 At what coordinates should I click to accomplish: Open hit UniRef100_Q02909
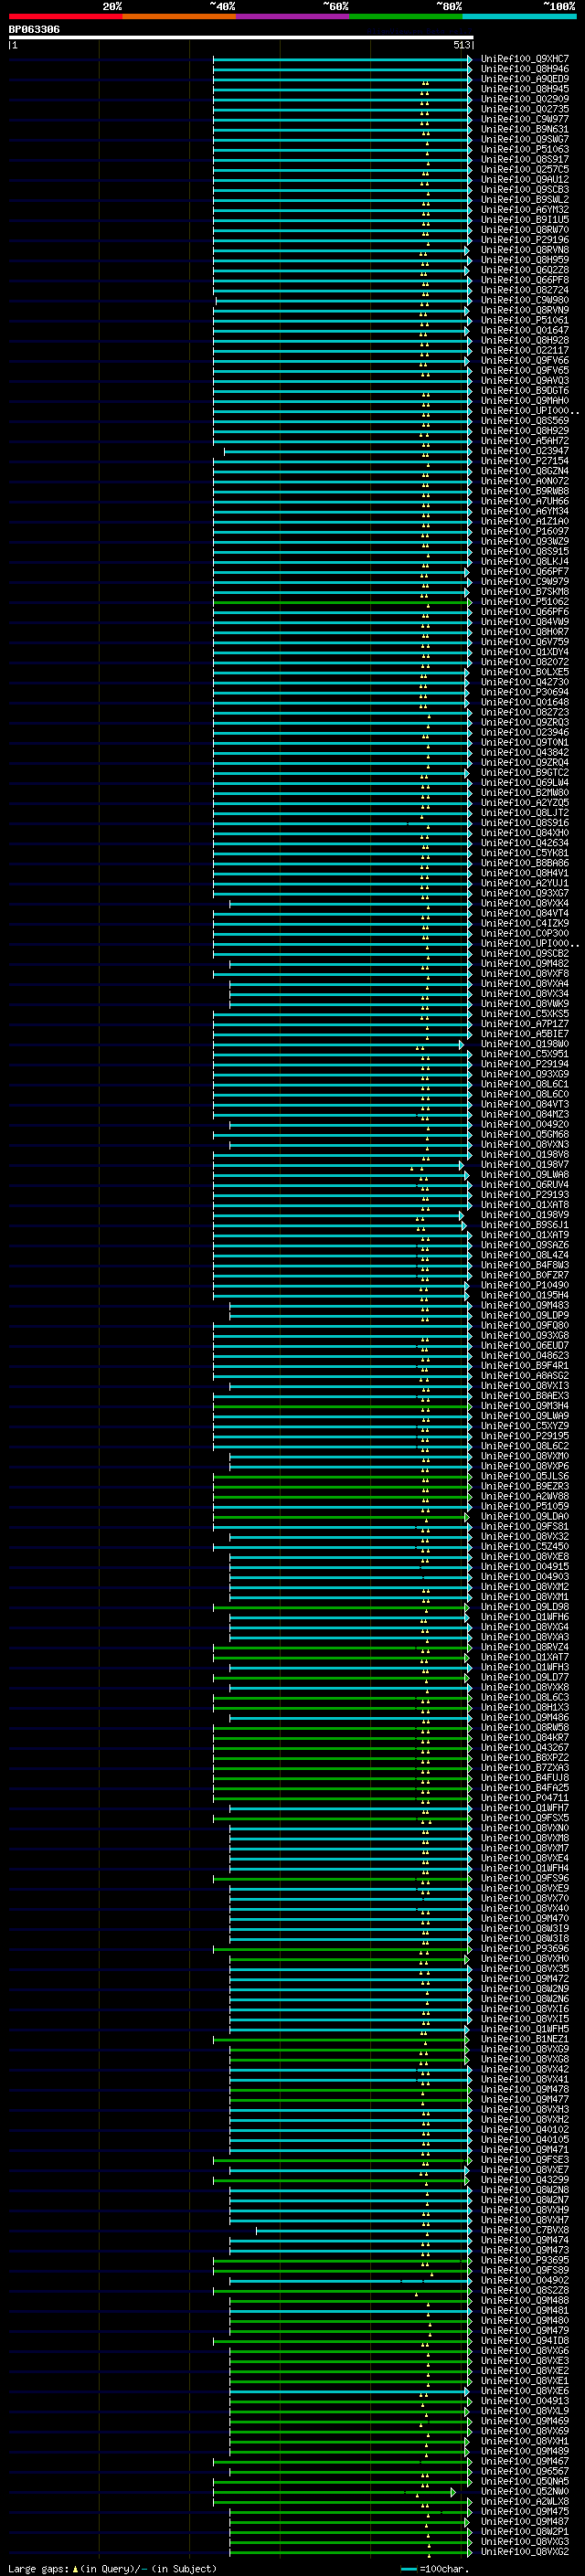pos(524,99)
